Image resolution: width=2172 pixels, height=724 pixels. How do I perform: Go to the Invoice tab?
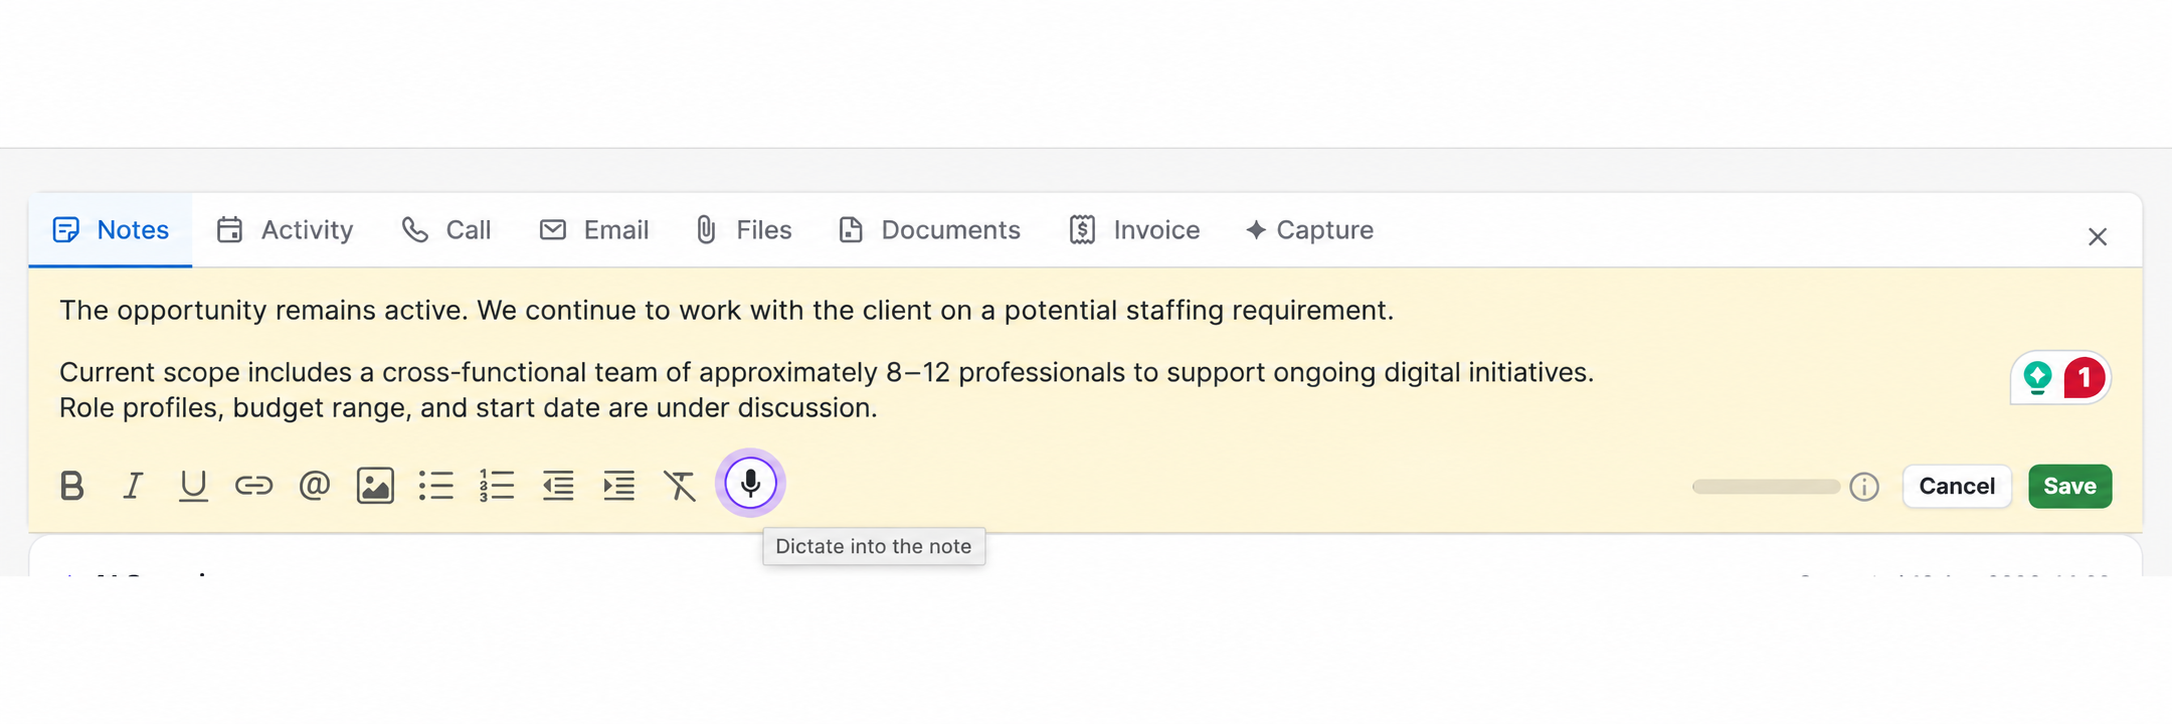(x=1134, y=230)
